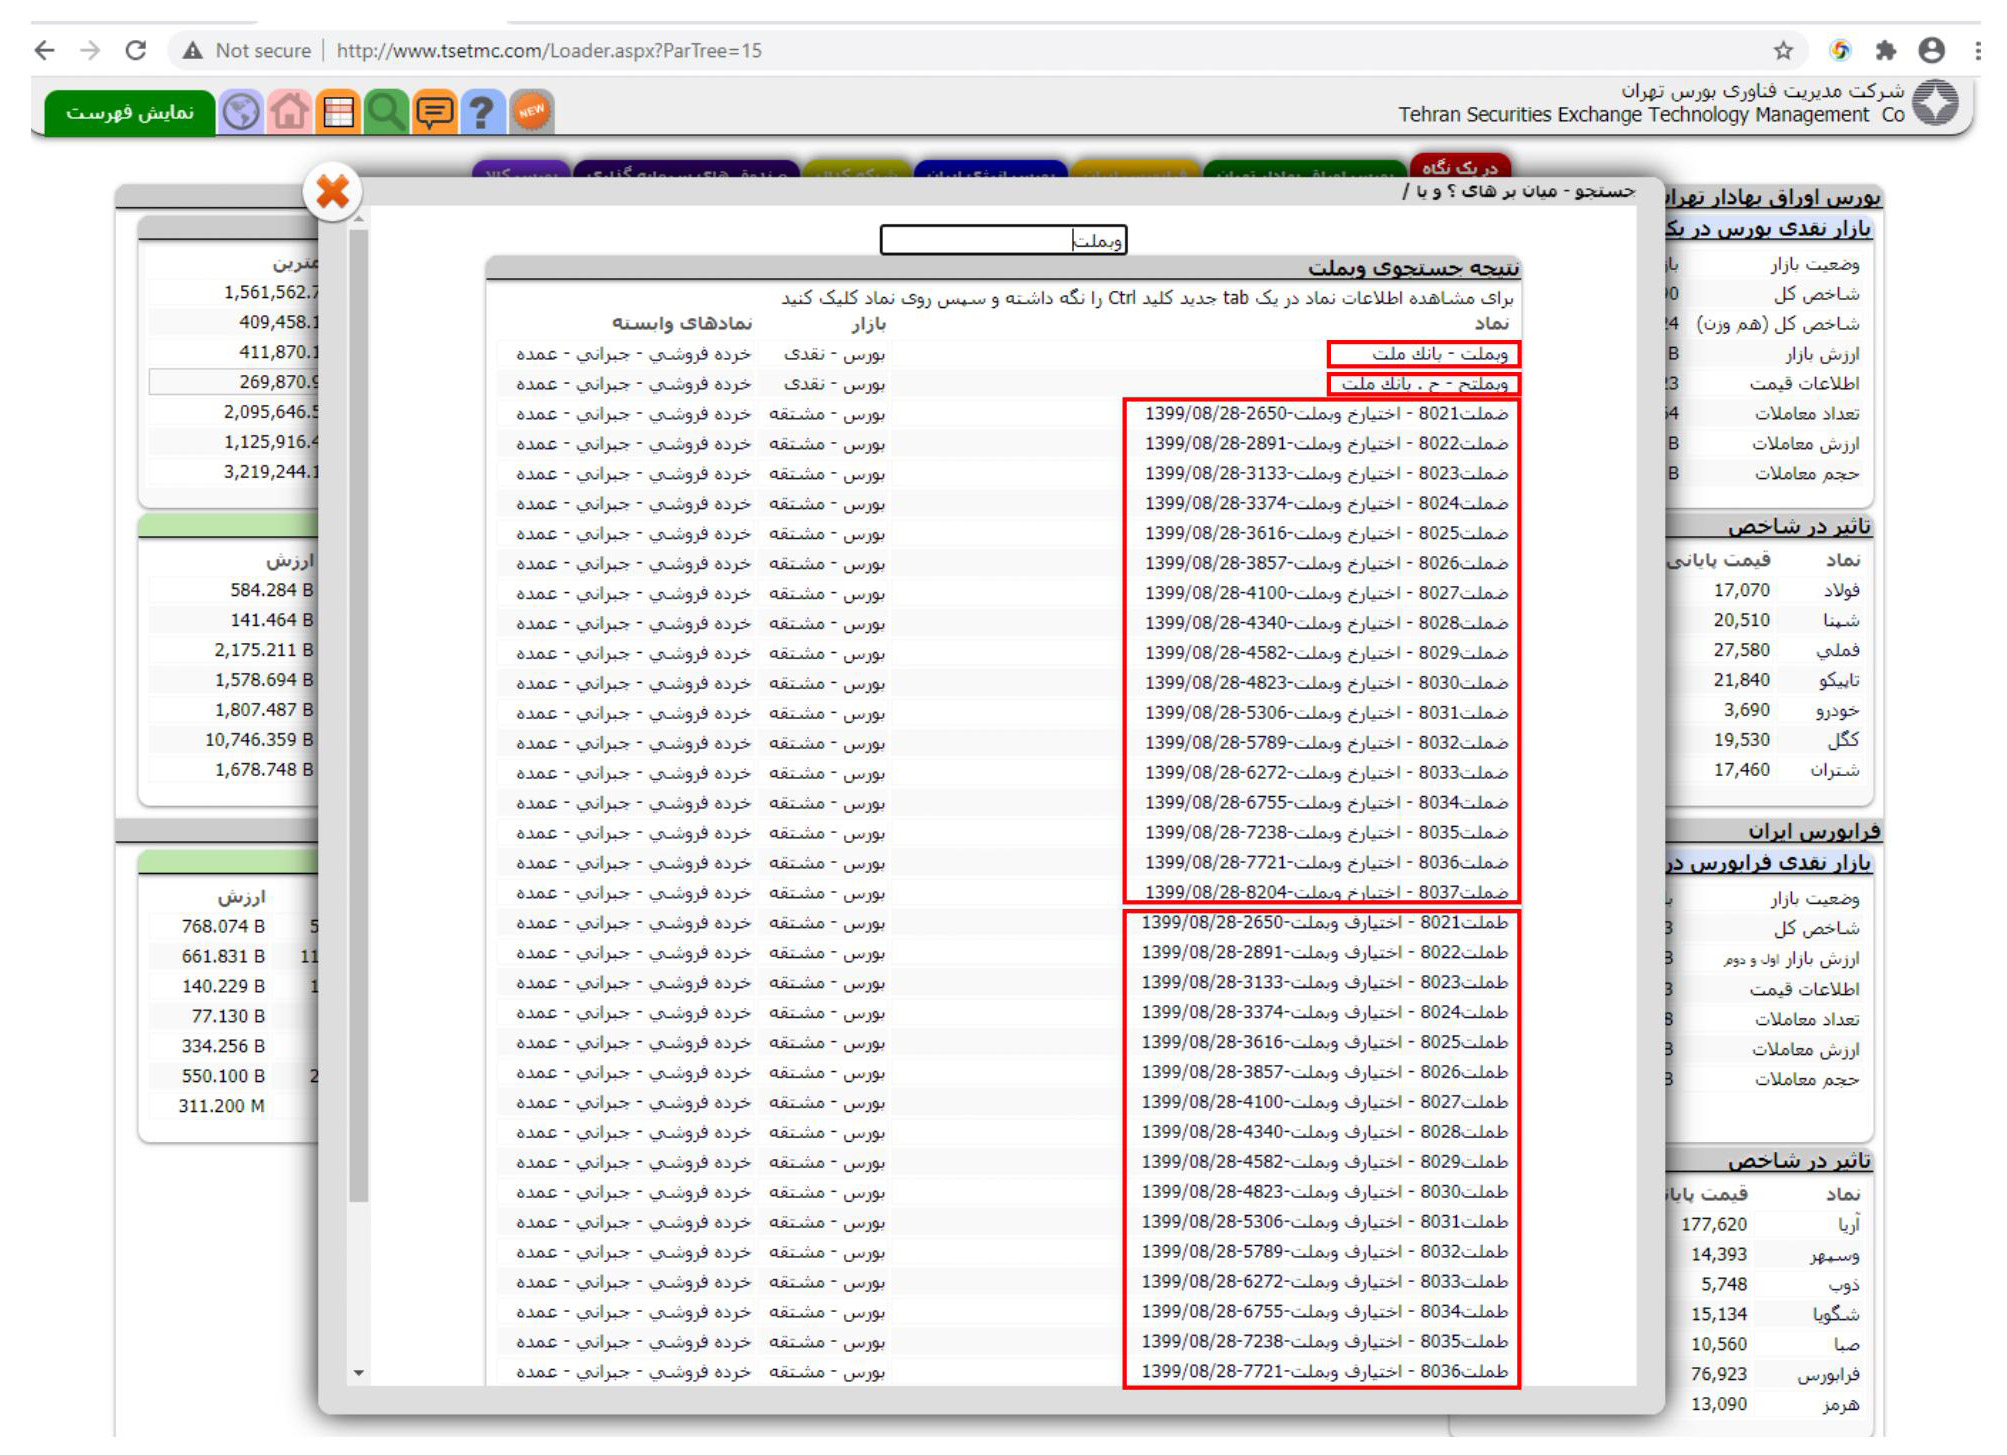
Task: Click the question mark help icon
Action: 481,111
